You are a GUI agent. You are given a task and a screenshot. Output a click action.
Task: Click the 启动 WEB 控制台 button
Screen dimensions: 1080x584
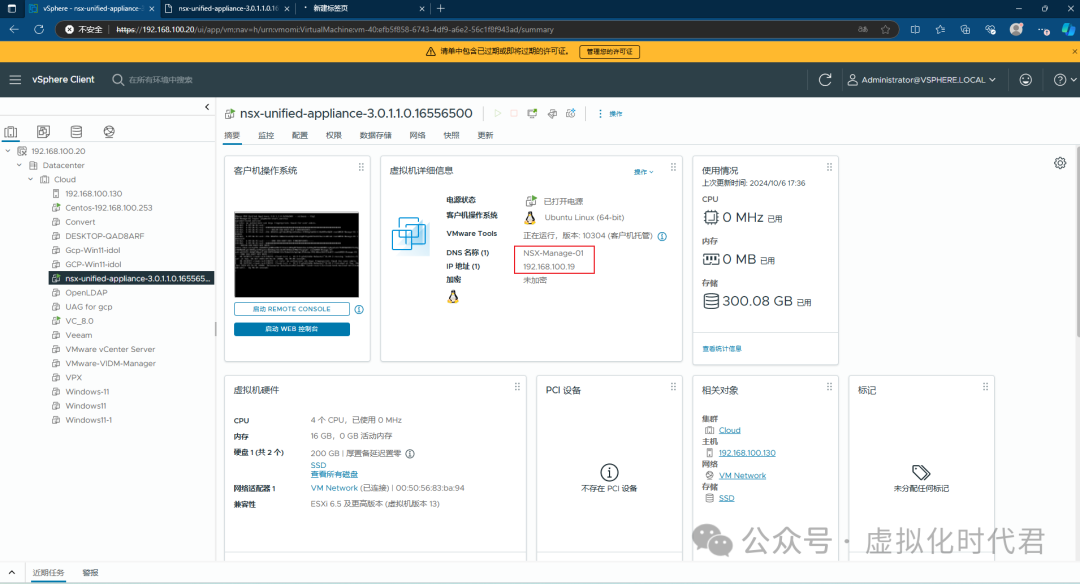[x=291, y=329]
